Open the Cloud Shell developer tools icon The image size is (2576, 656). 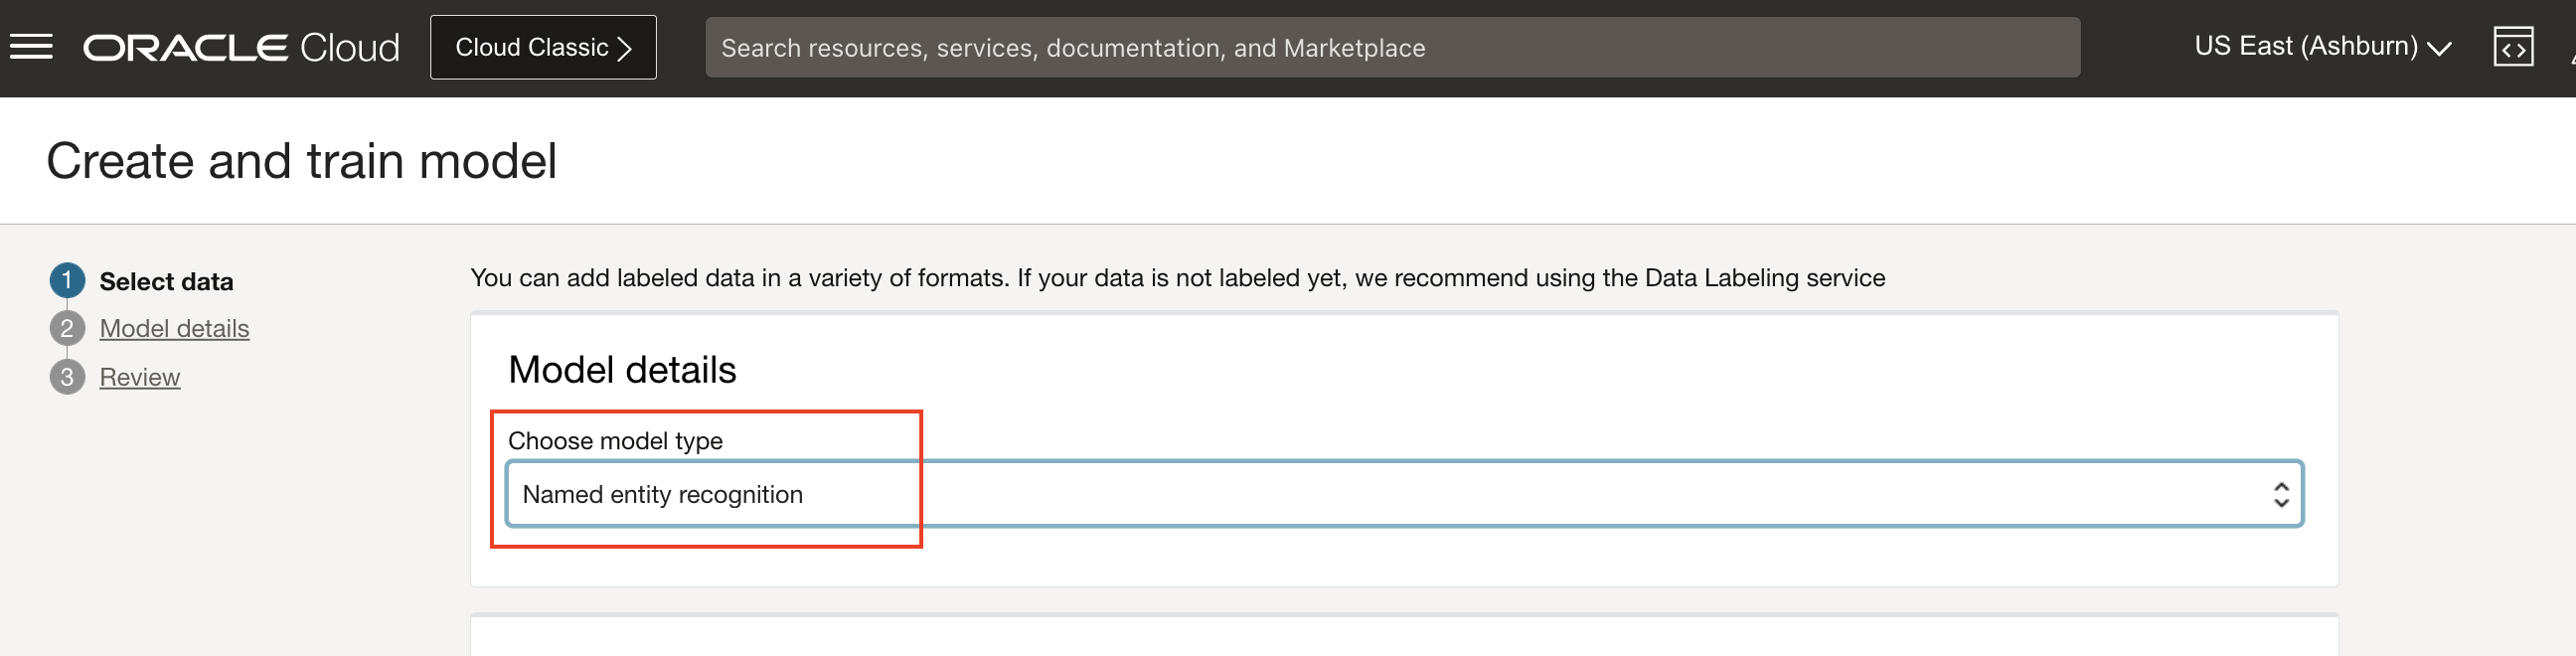click(x=2512, y=47)
